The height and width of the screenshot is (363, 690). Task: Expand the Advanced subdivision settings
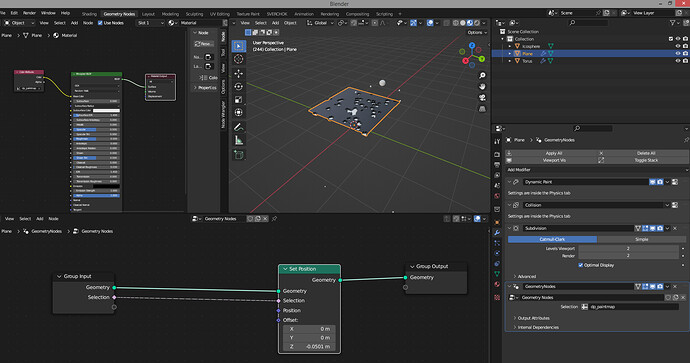pyautogui.click(x=526, y=276)
